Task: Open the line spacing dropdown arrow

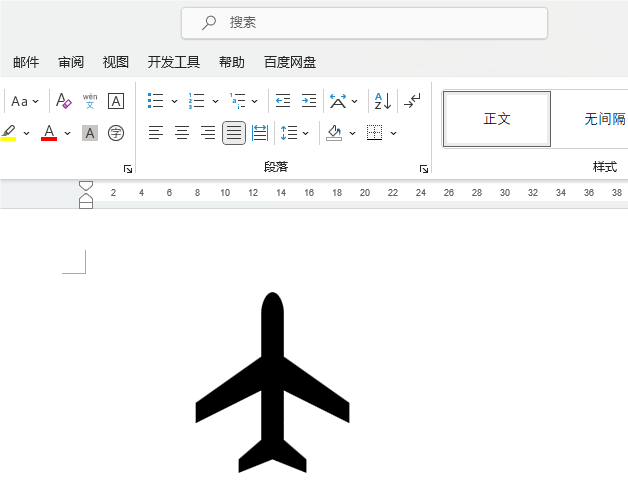Action: point(306,133)
